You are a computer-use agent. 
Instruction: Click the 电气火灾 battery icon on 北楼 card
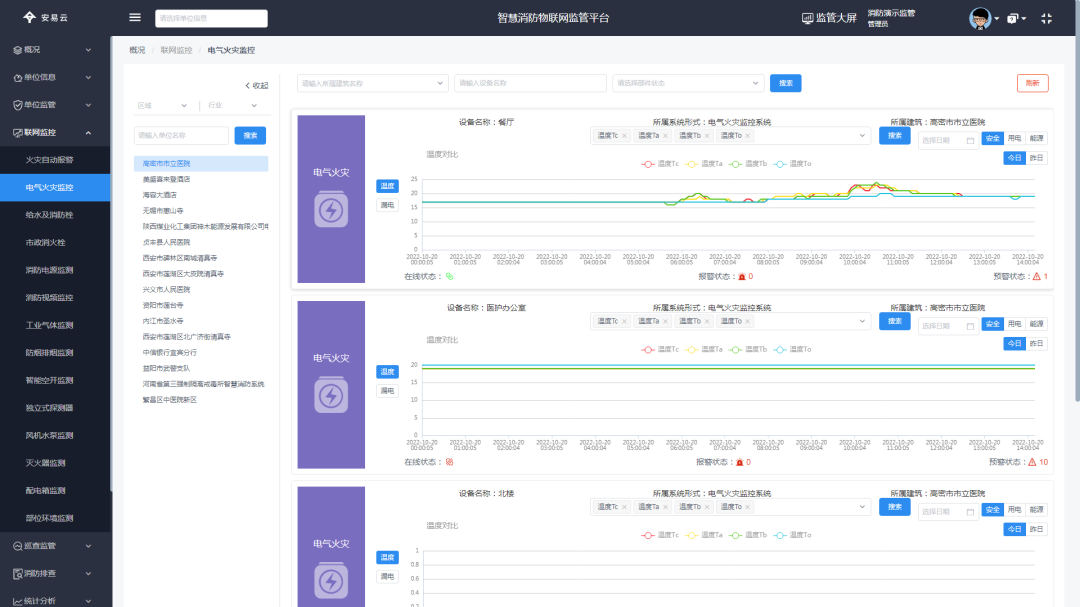point(331,581)
